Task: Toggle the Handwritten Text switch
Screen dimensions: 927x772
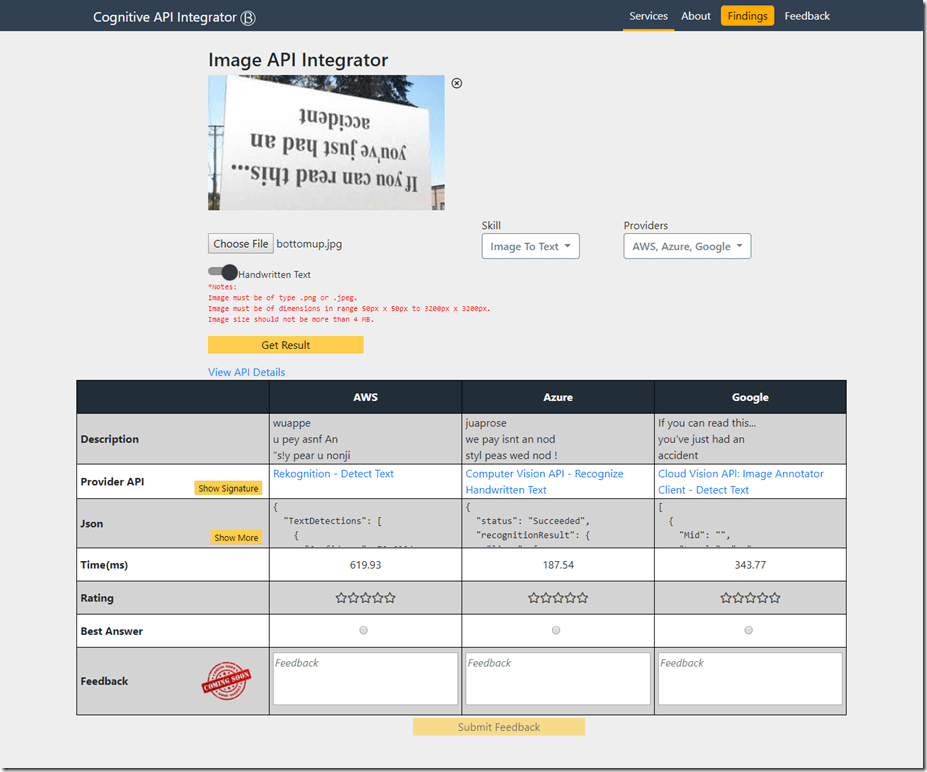Action: click(222, 272)
